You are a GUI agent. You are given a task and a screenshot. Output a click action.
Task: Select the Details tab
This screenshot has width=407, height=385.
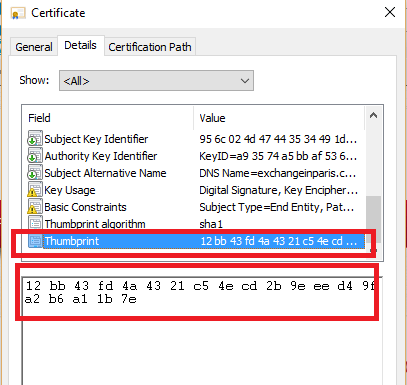tap(80, 45)
